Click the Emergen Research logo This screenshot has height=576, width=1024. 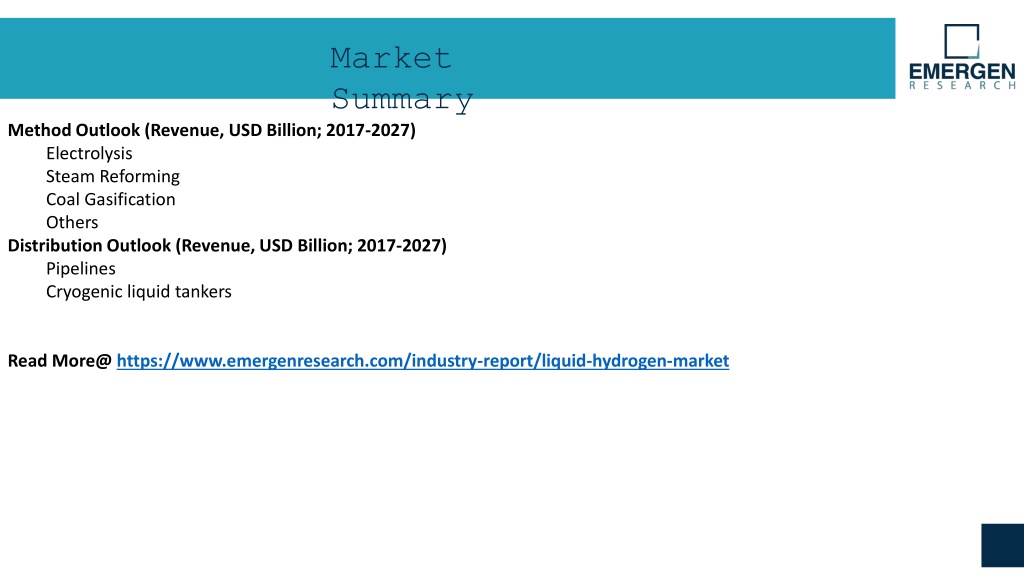(x=962, y=57)
